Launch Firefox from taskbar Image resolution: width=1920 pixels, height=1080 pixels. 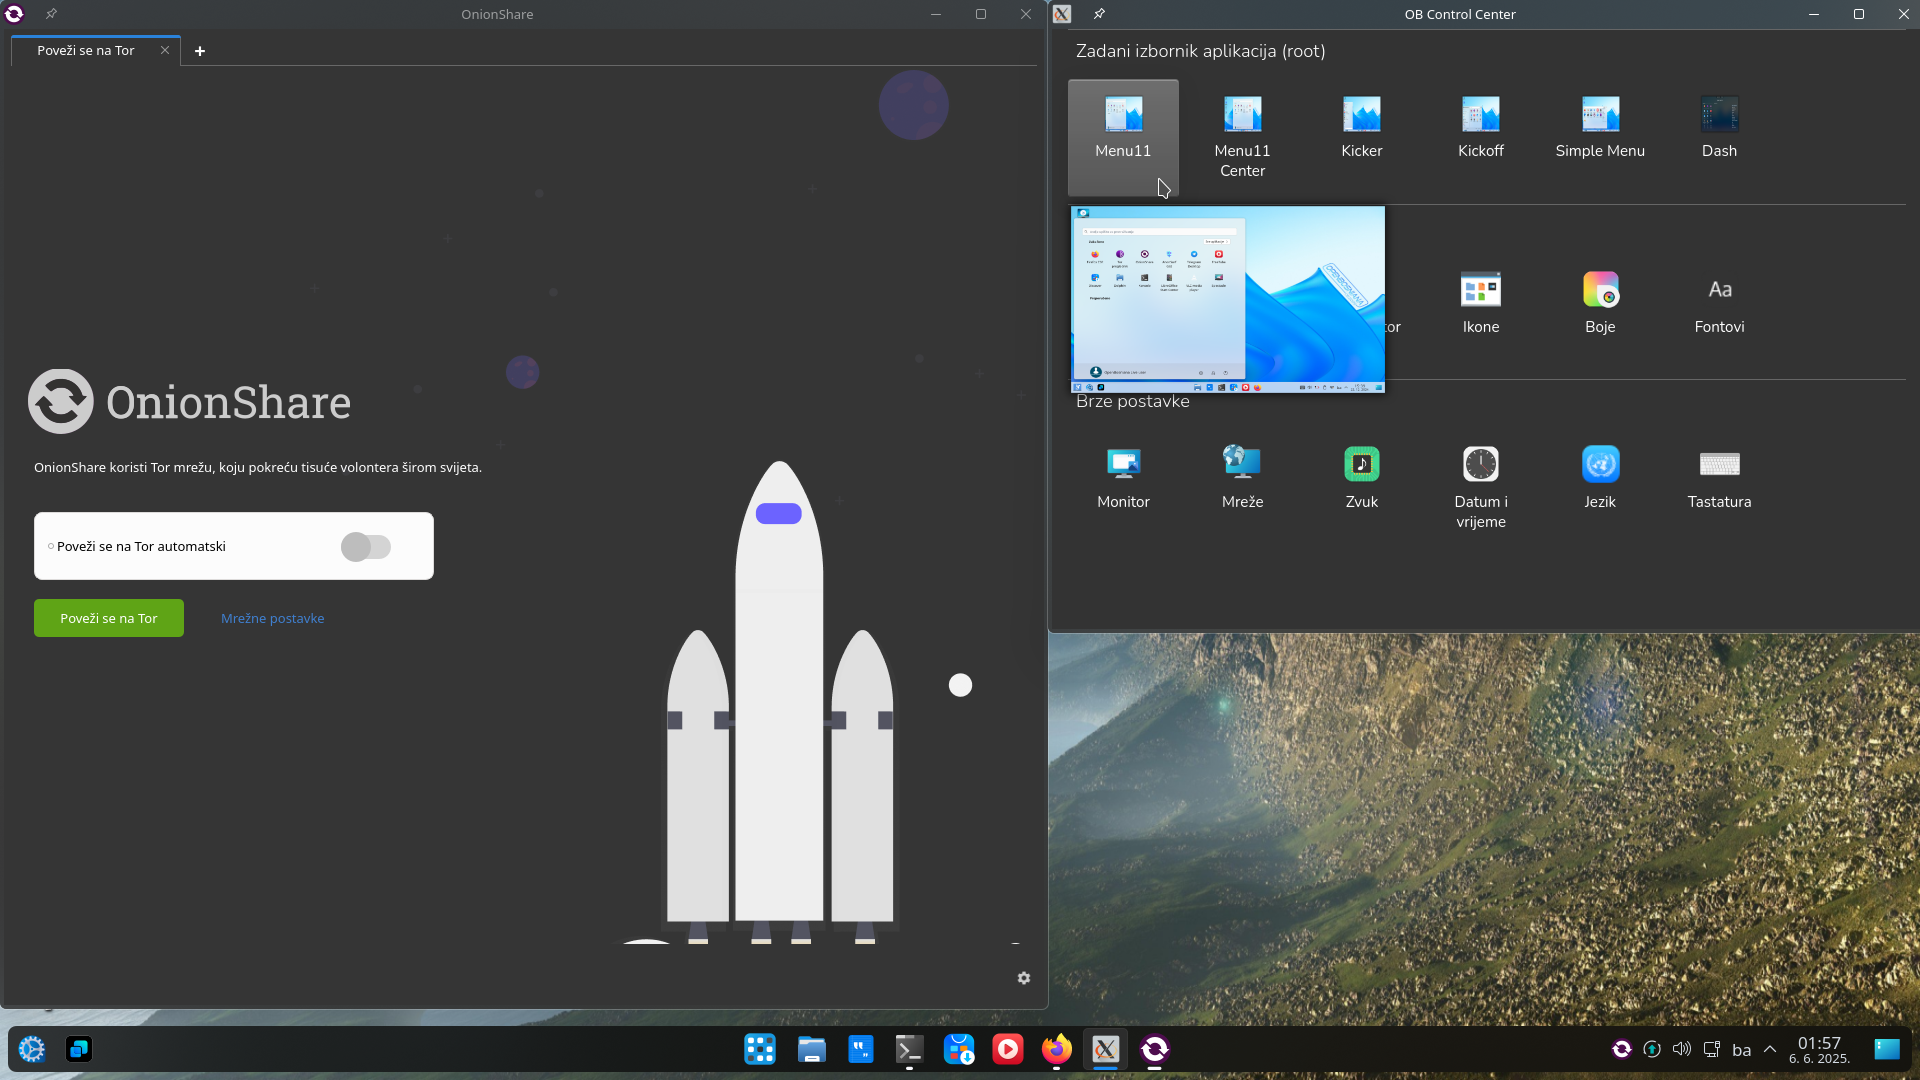1057,1049
